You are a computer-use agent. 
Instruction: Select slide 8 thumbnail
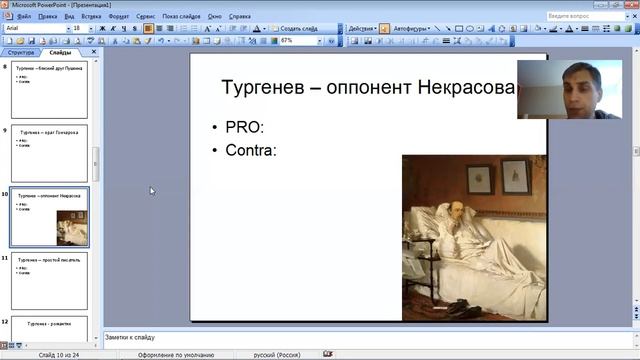49,90
